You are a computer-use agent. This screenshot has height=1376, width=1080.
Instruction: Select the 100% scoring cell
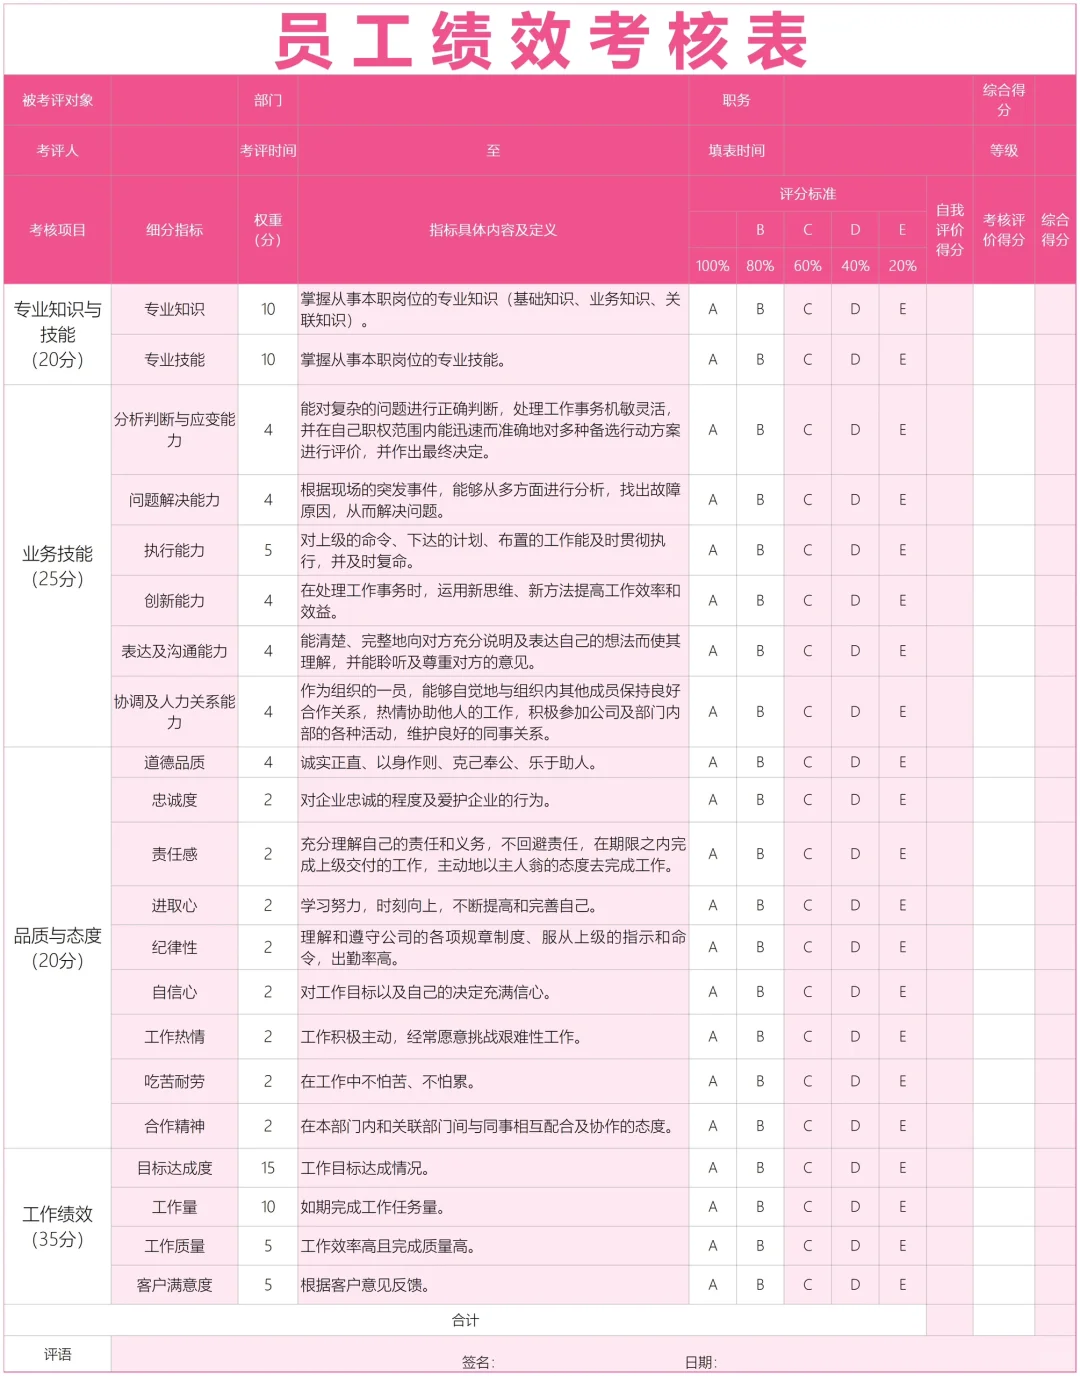point(713,266)
